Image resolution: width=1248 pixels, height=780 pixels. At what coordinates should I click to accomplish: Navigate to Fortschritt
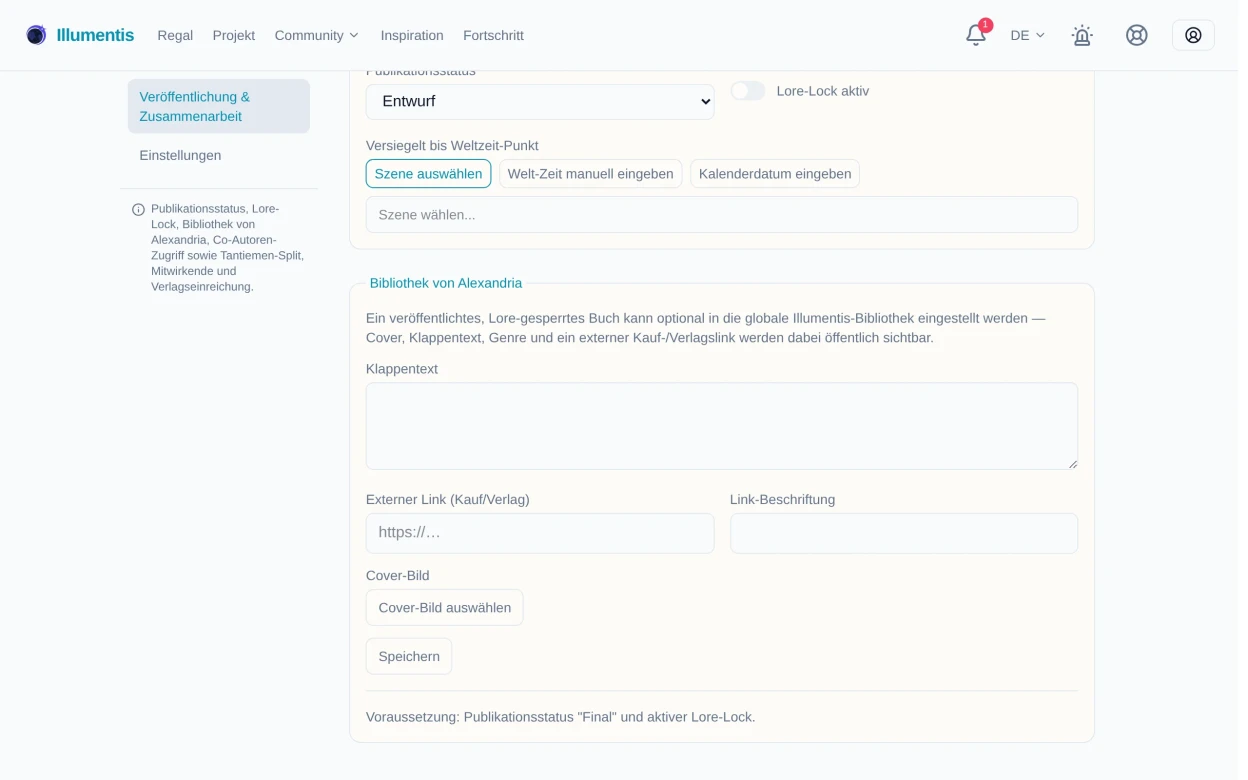click(x=493, y=36)
